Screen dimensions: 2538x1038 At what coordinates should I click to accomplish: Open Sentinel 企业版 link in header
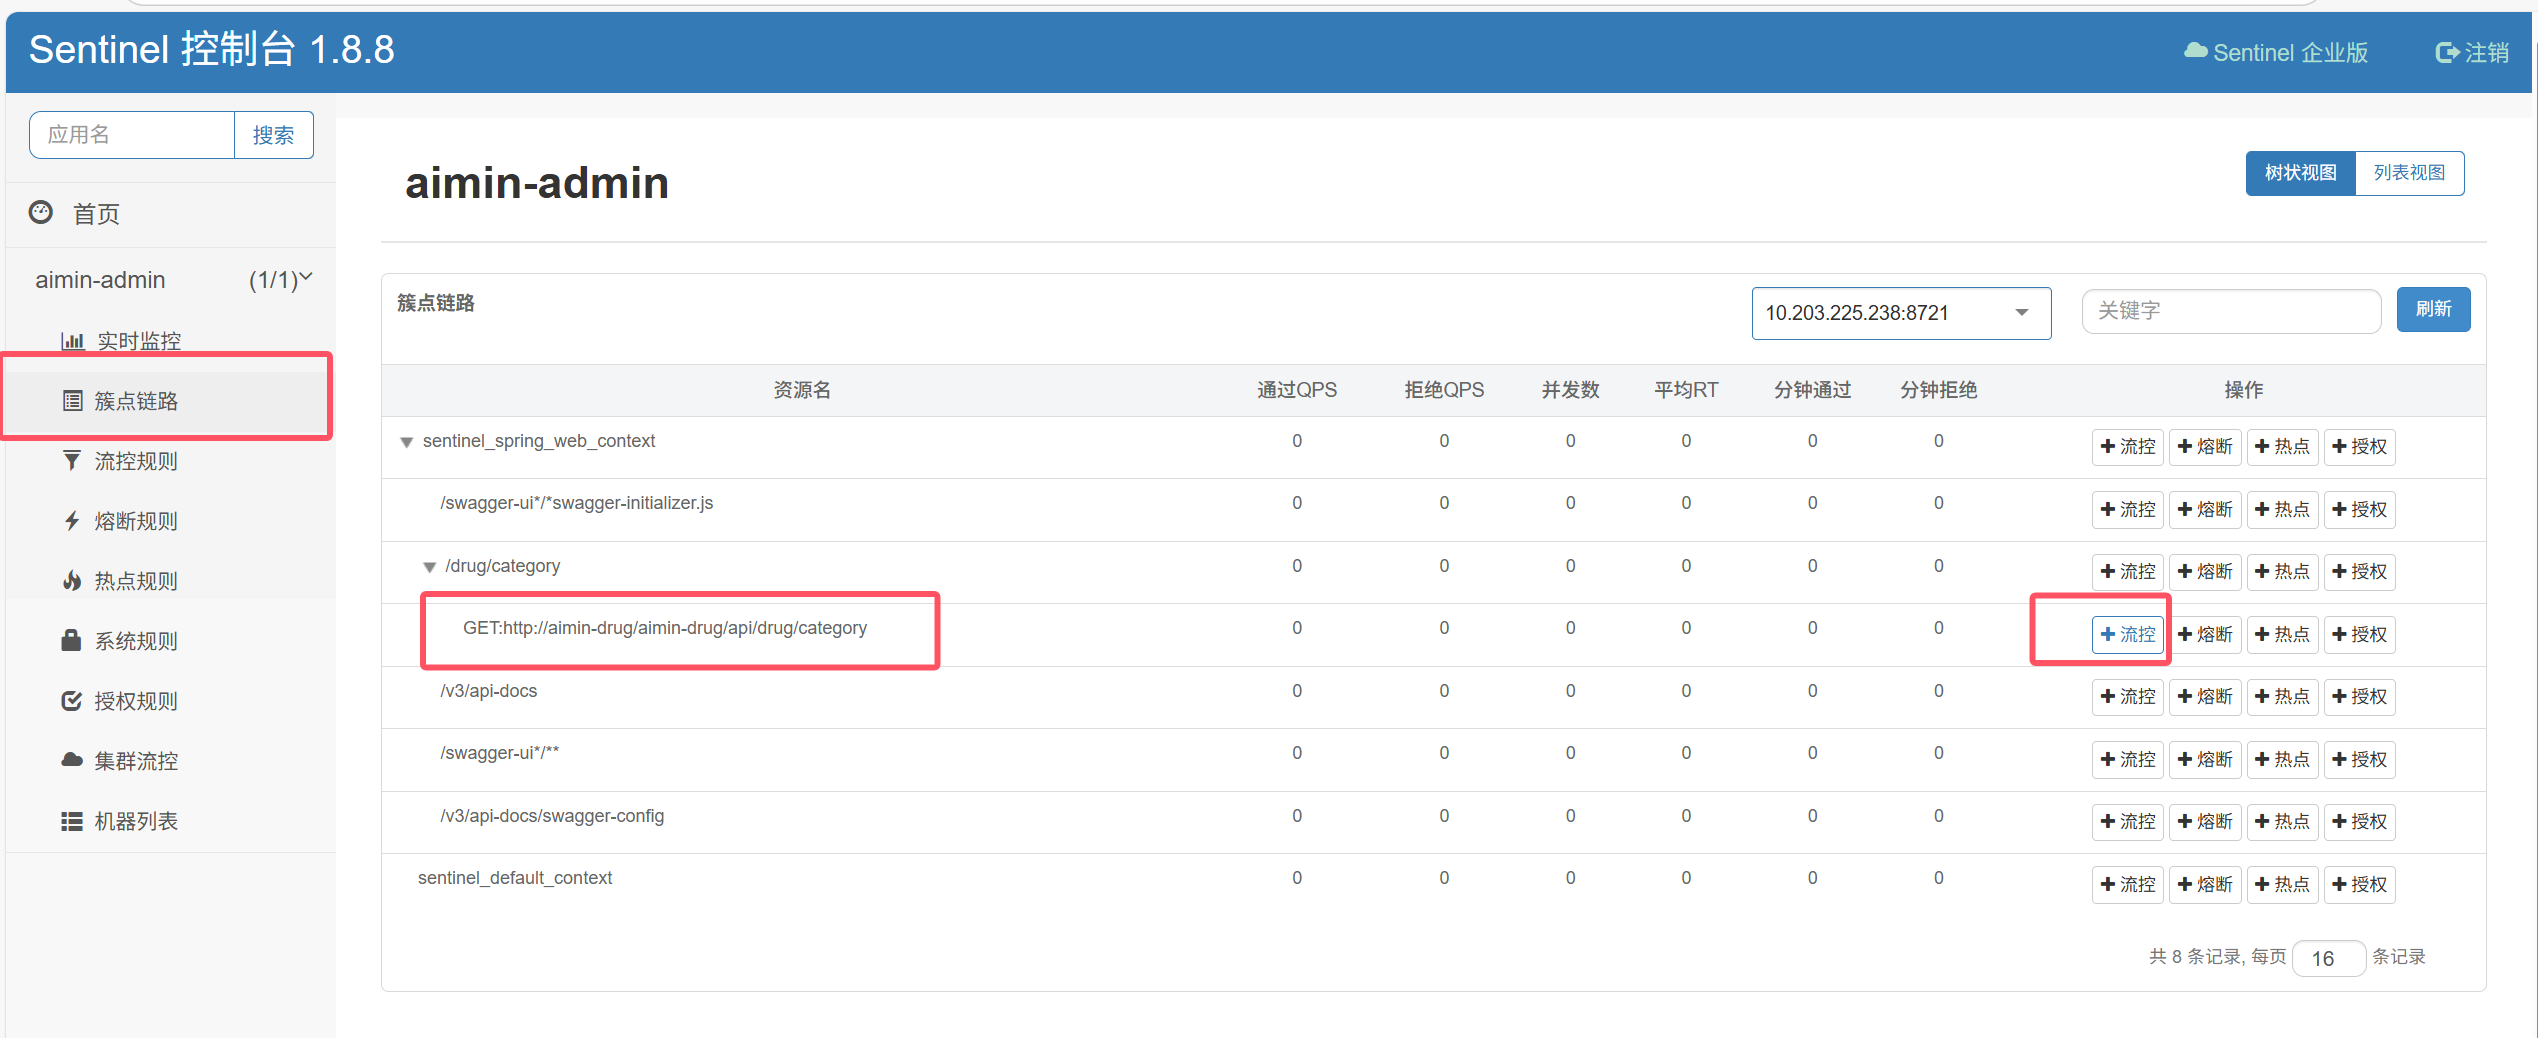click(2276, 52)
